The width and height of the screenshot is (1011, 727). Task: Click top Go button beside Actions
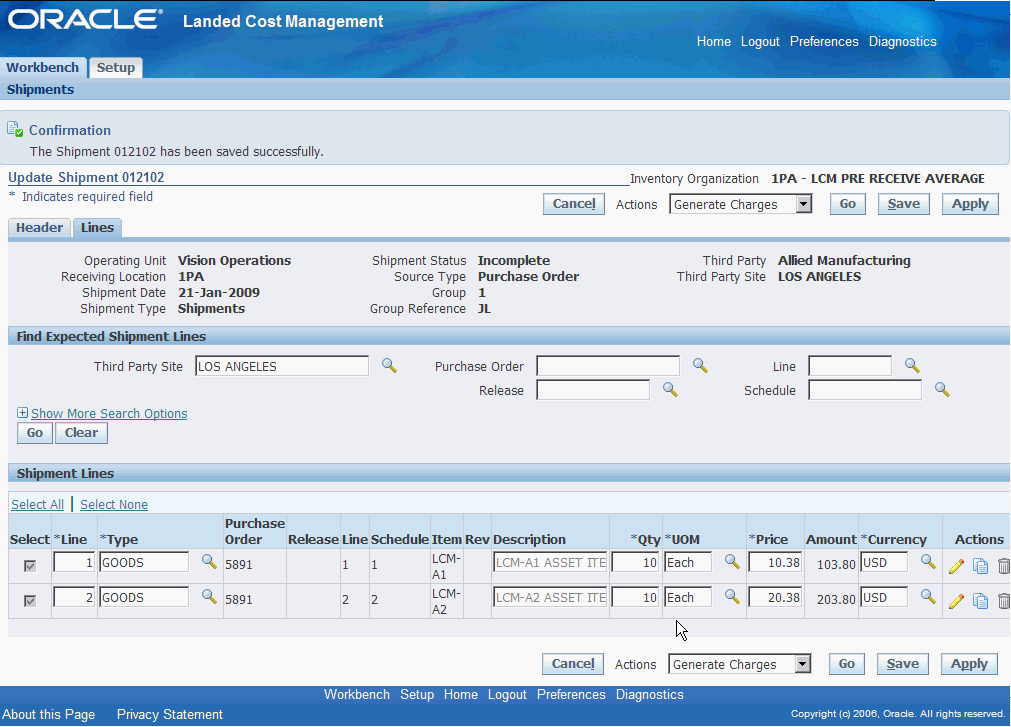click(847, 204)
